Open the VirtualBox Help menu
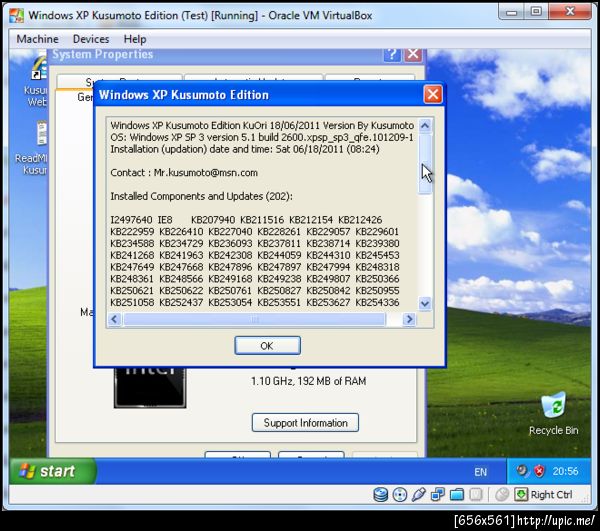The width and height of the screenshot is (600, 531). tap(135, 39)
